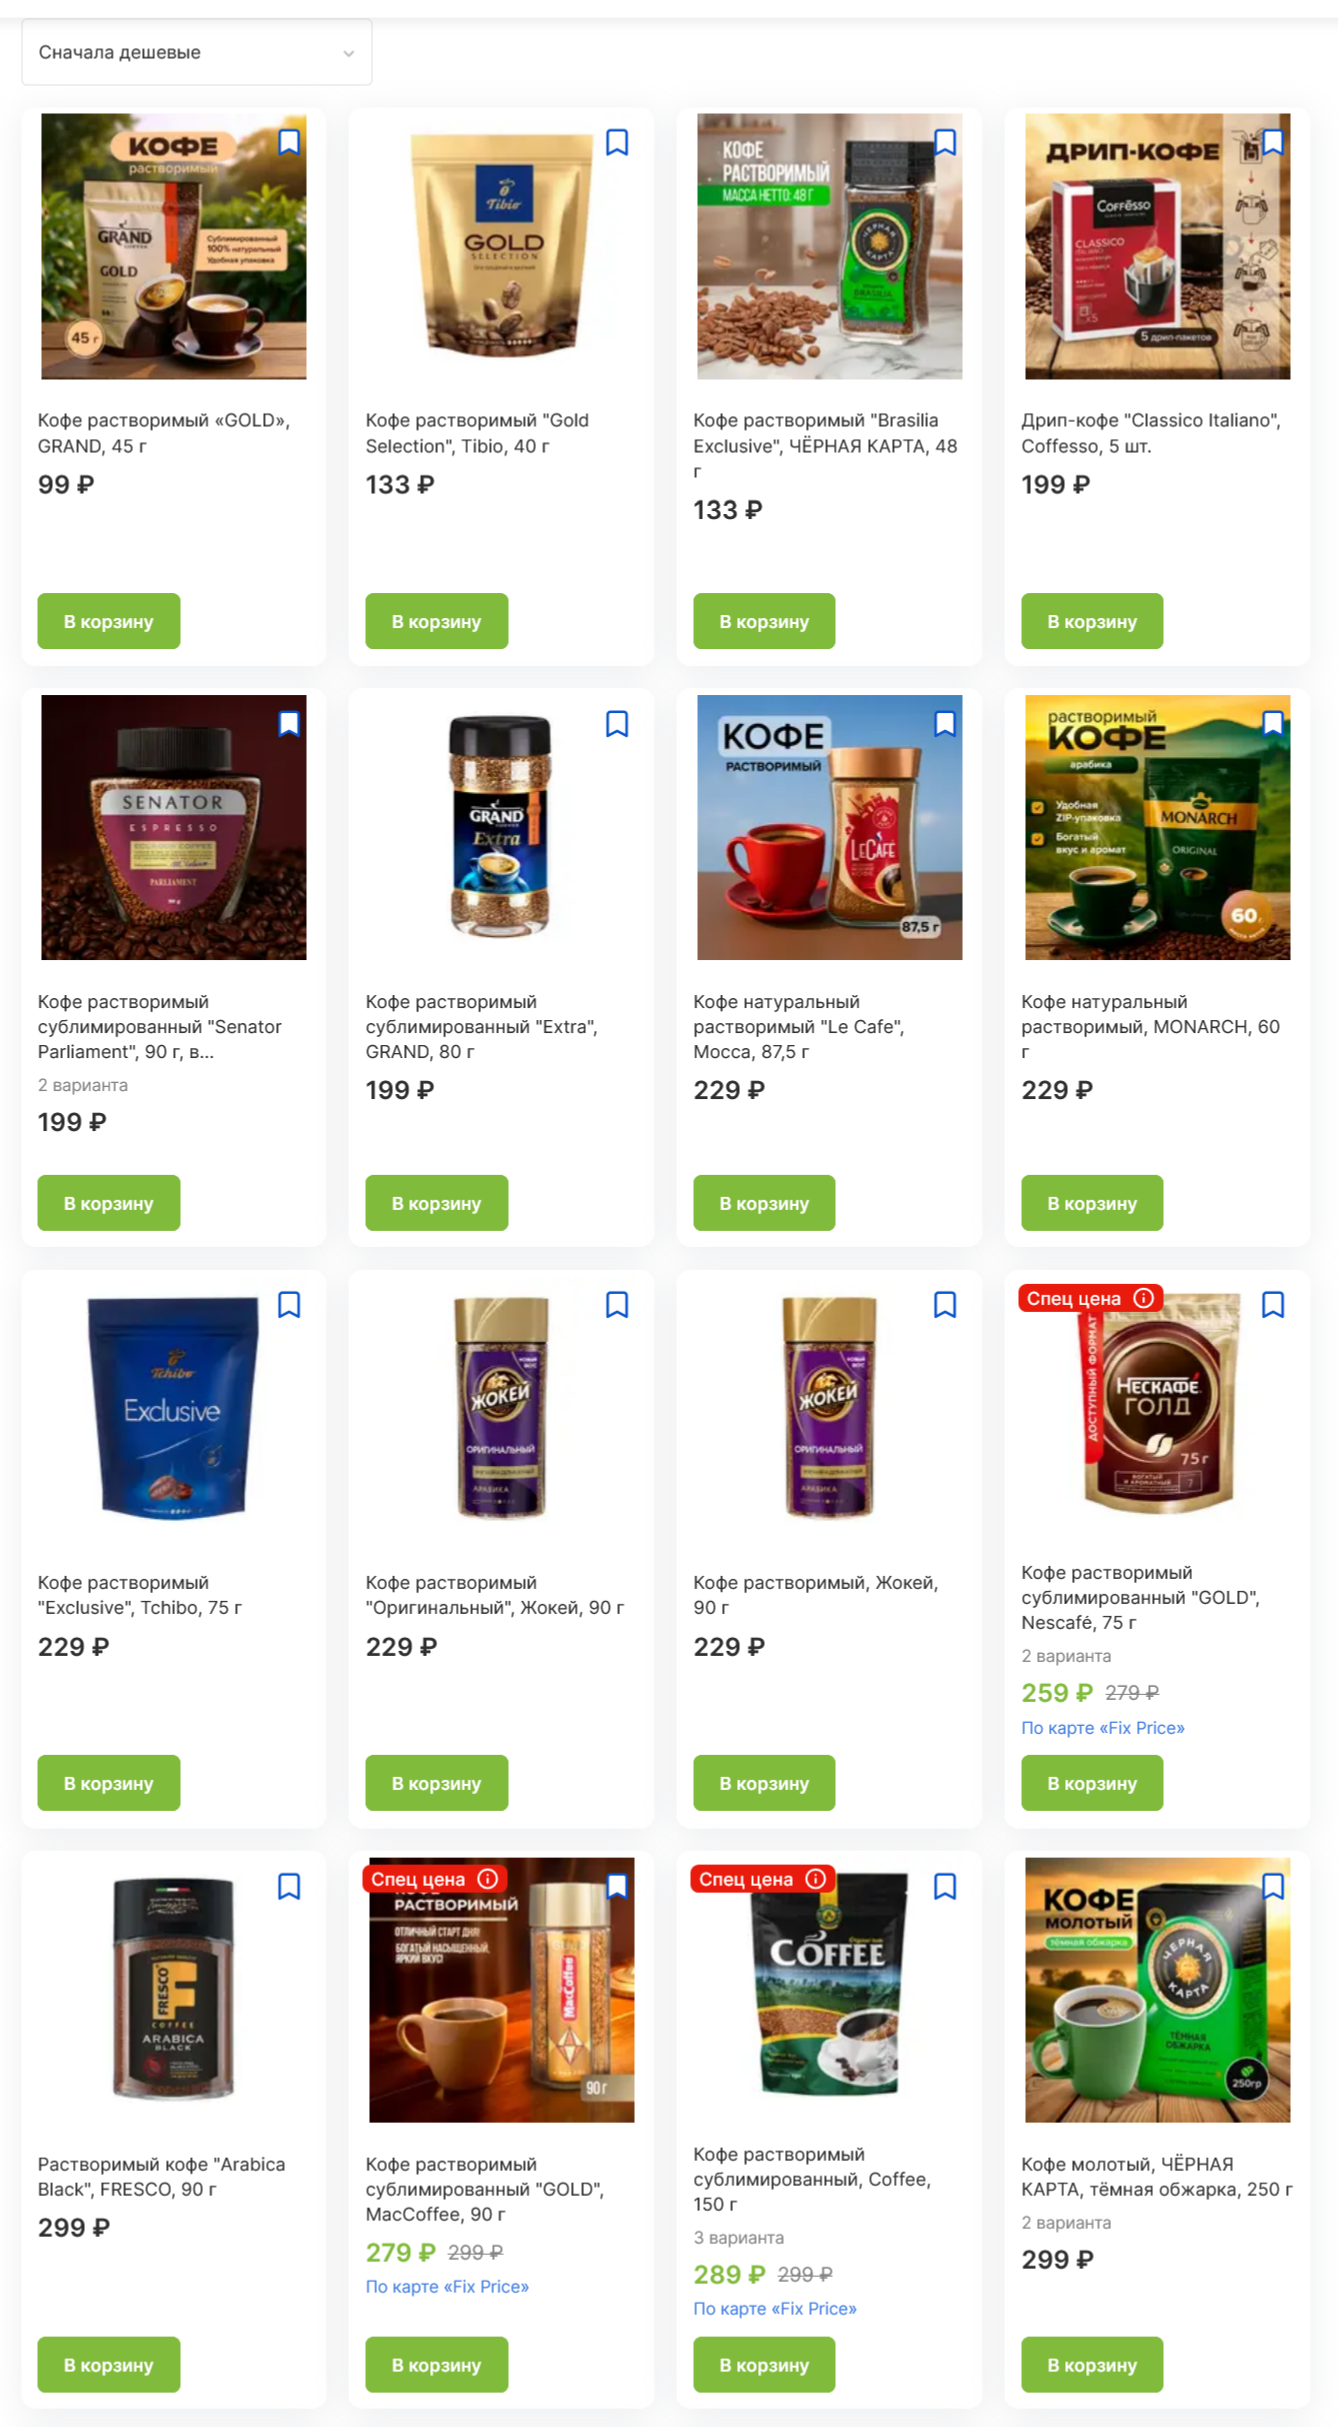The width and height of the screenshot is (1338, 2427).
Task: Bookmark the GRAND Extra 80 г coffee
Action: (x=617, y=724)
